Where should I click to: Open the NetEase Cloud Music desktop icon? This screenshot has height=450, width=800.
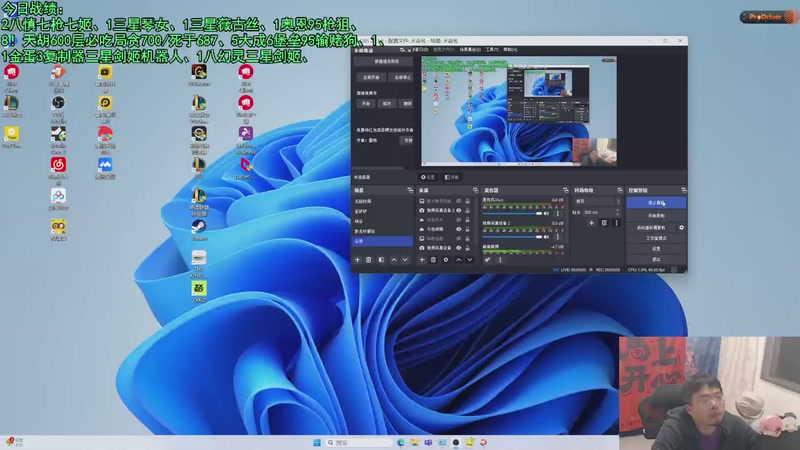pyautogui.click(x=58, y=170)
